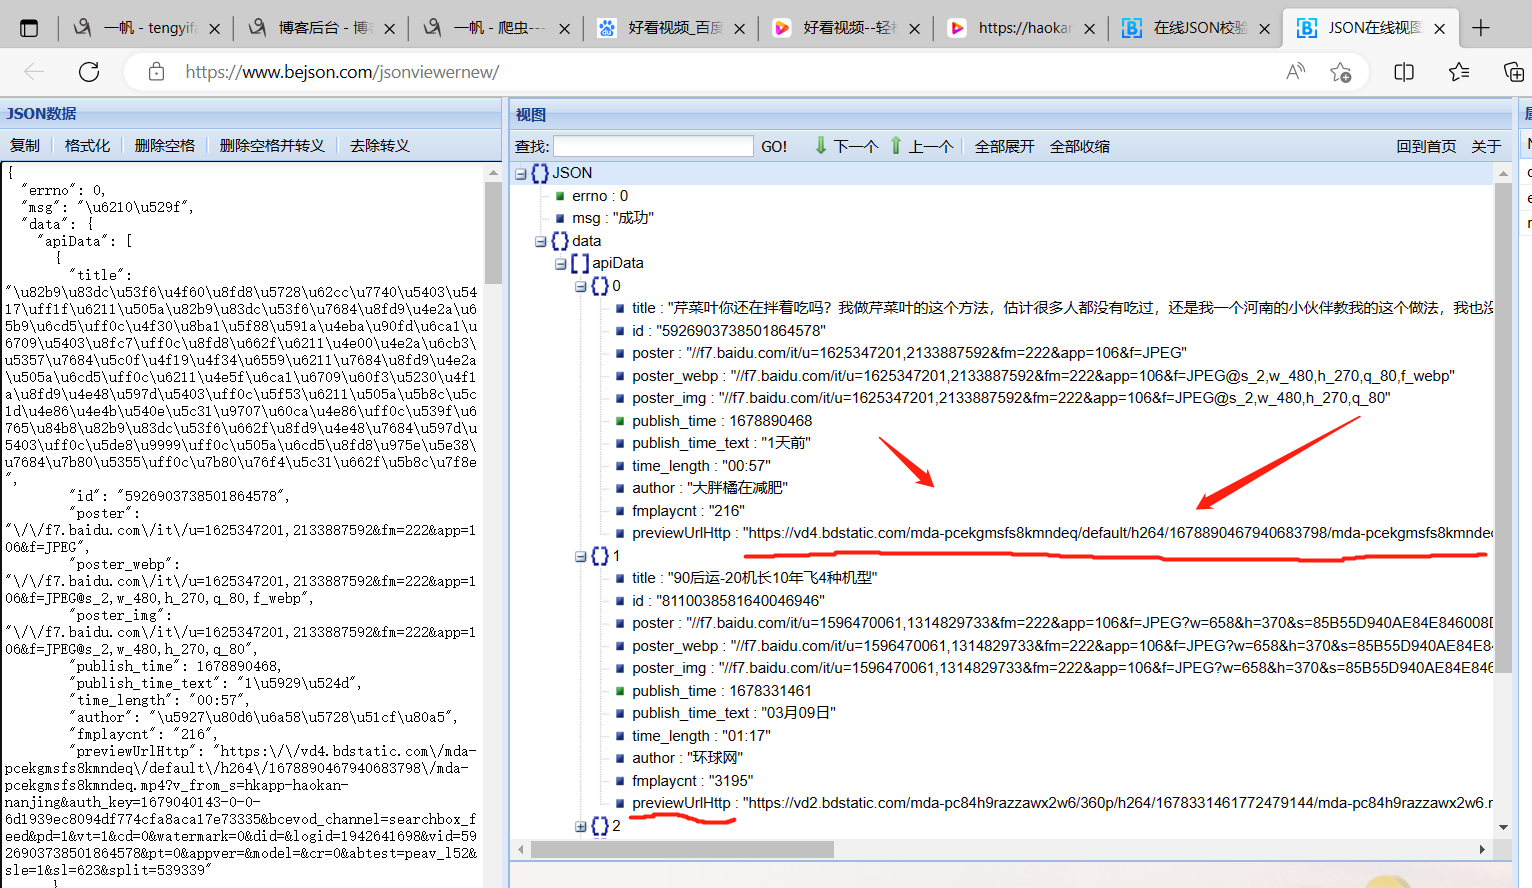Image resolution: width=1532 pixels, height=888 pixels.
Task: Collapse the data node
Action: coord(541,241)
